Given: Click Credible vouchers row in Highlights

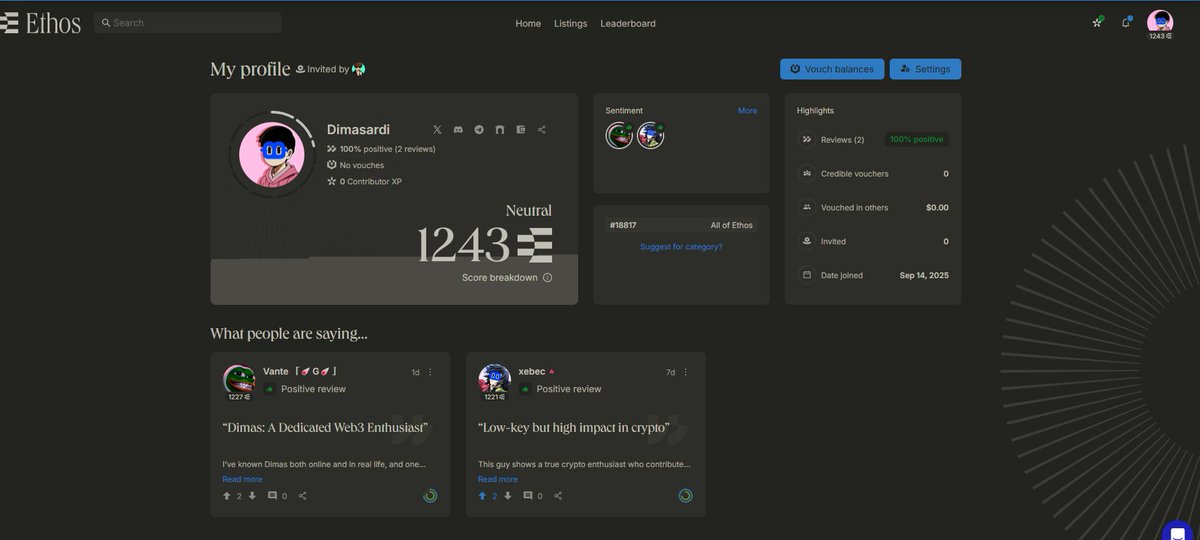Looking at the screenshot, I should (875, 173).
